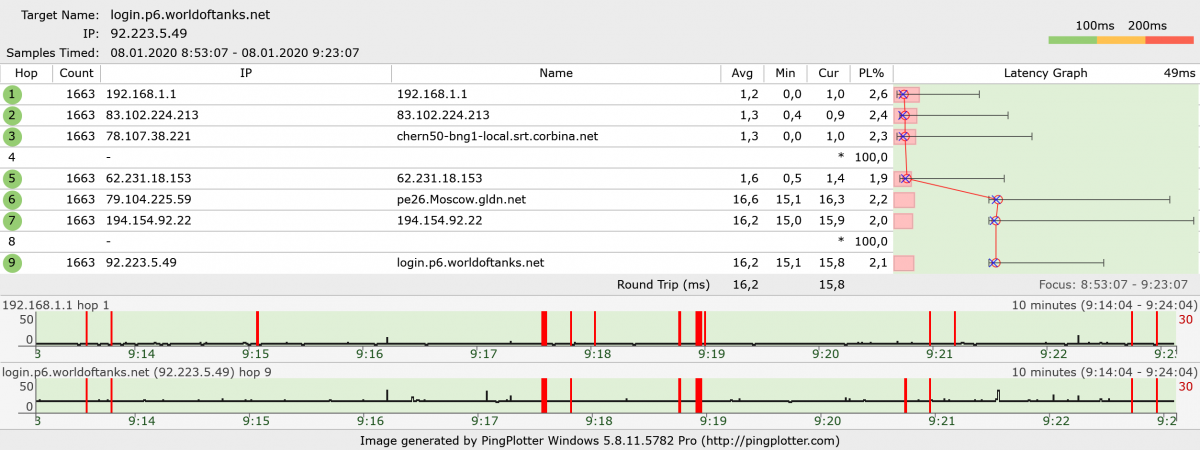Click the hop 3 green circle

[12, 136]
